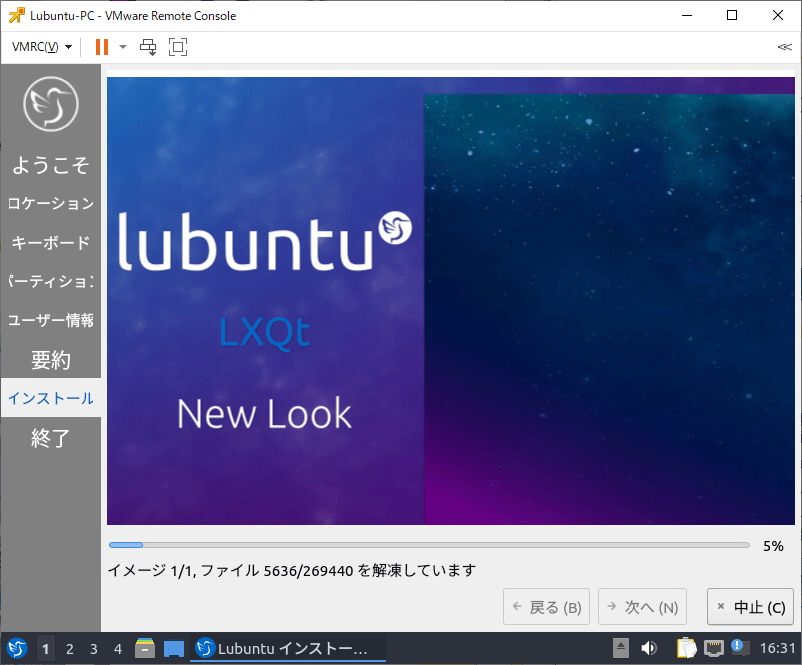
Task: Focus the Lubuntu インストー... taskbar window
Action: pyautogui.click(x=288, y=649)
